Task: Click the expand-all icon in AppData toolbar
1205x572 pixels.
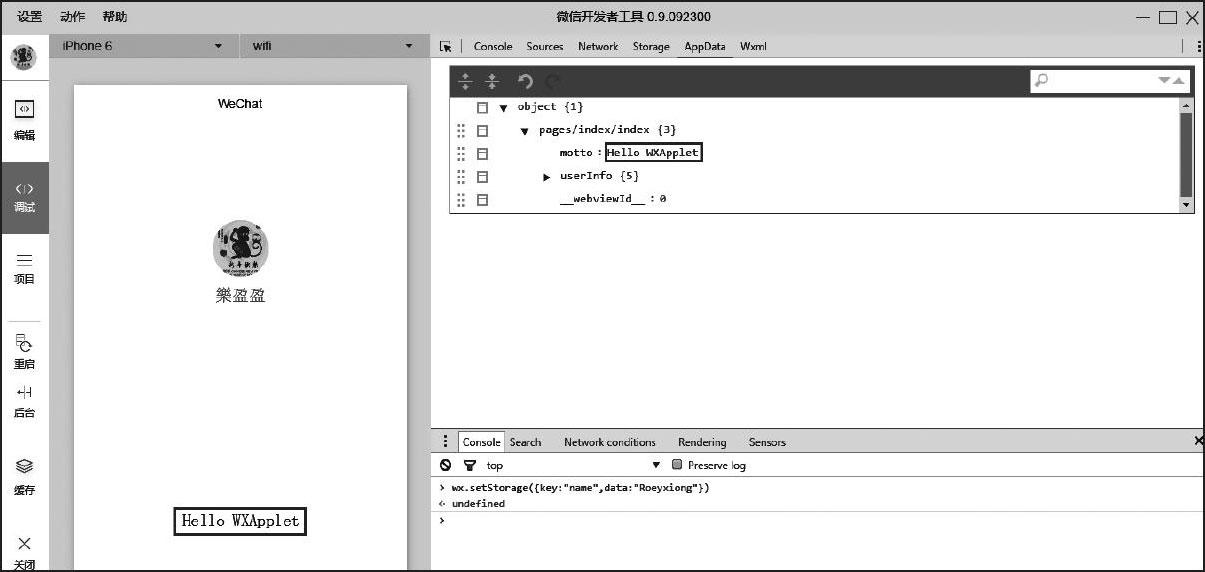Action: click(465, 81)
